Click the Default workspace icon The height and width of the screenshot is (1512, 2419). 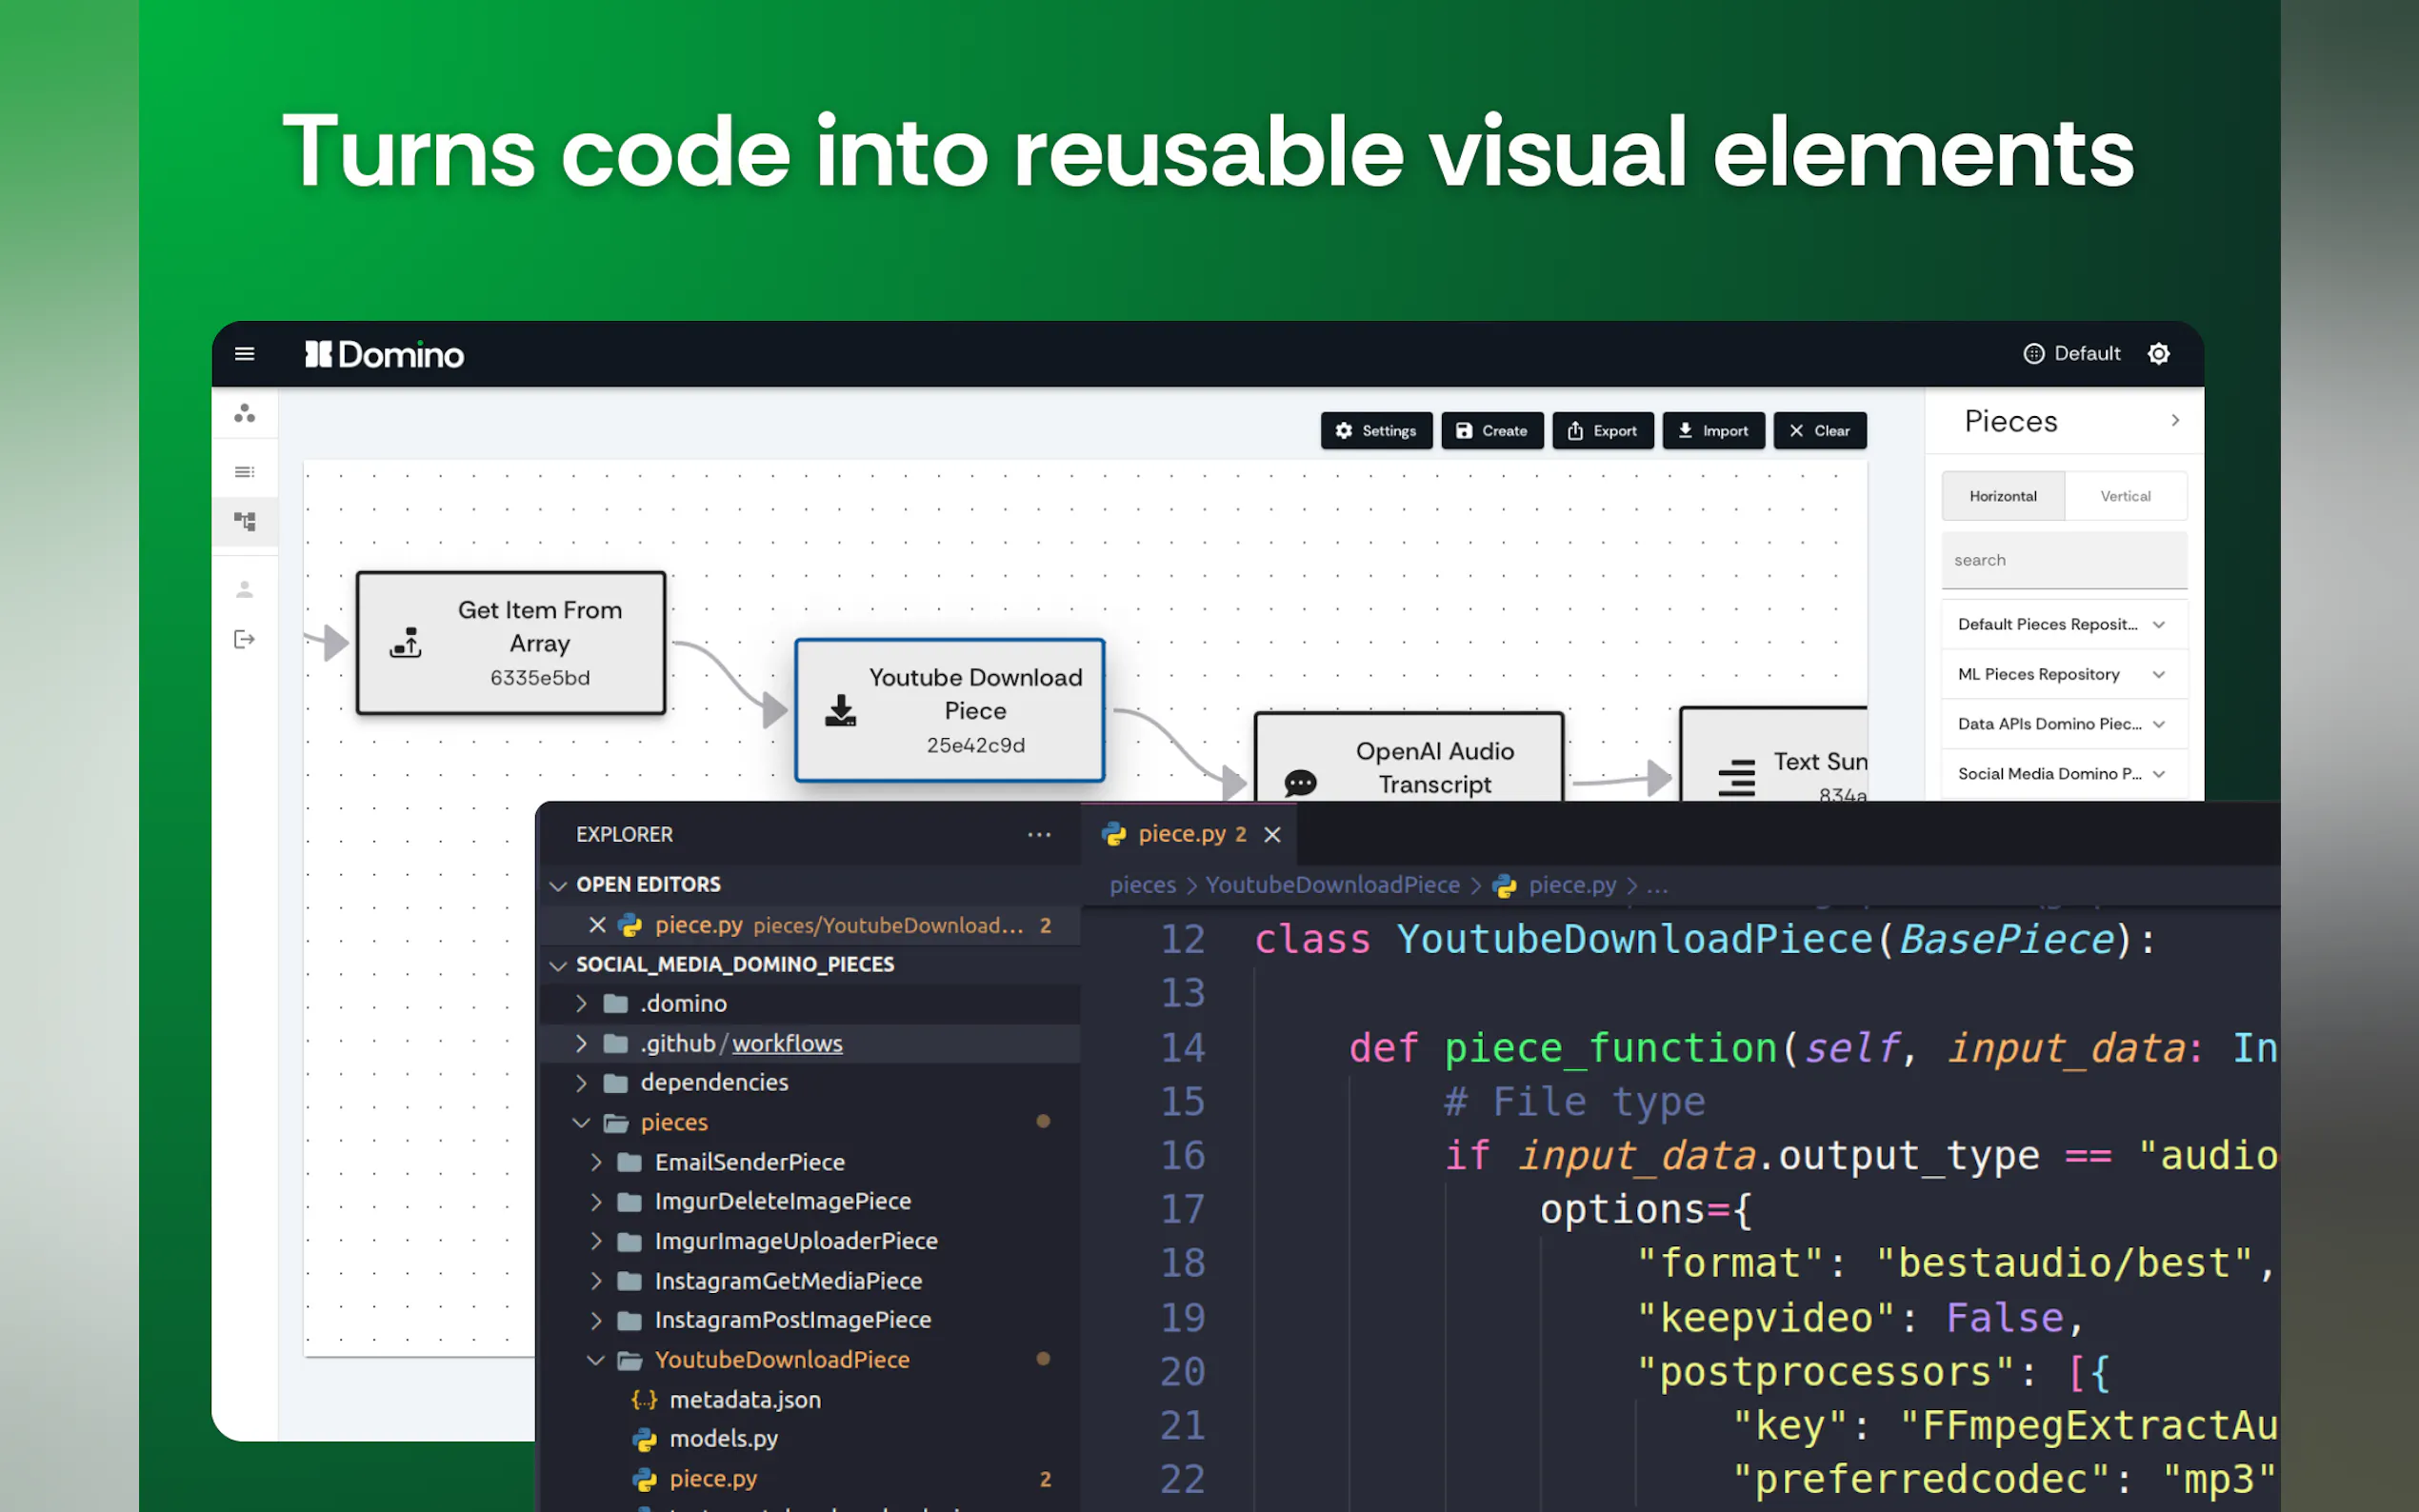pyautogui.click(x=2033, y=354)
